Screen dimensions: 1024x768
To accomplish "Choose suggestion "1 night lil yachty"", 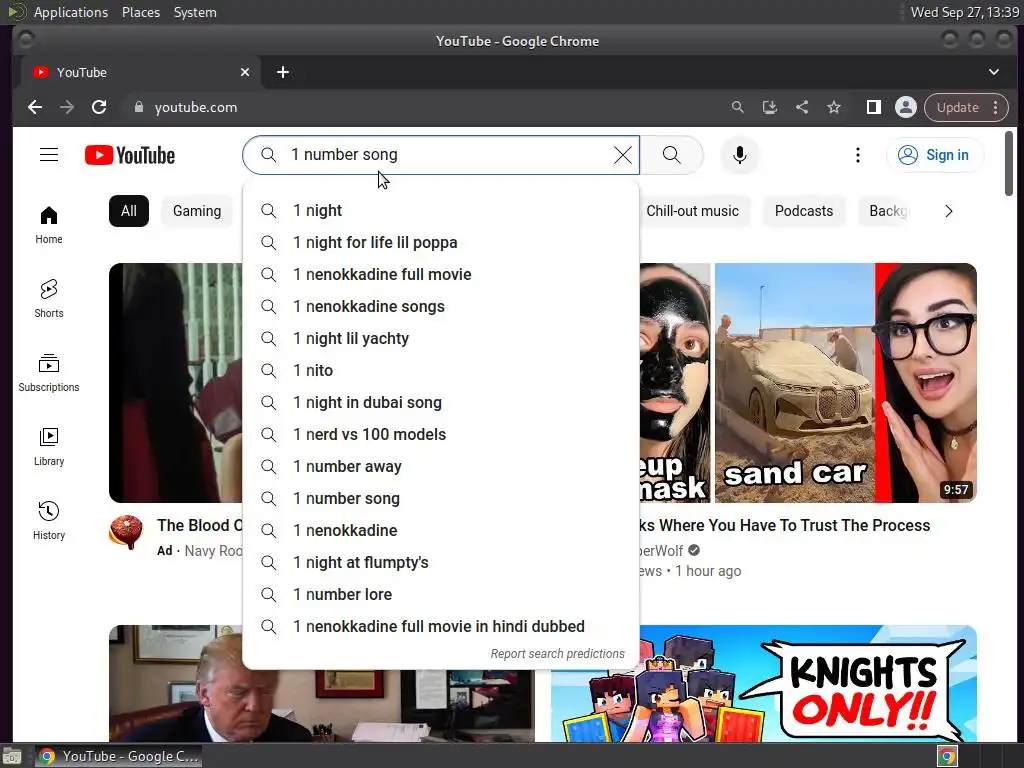I will 441,338.
